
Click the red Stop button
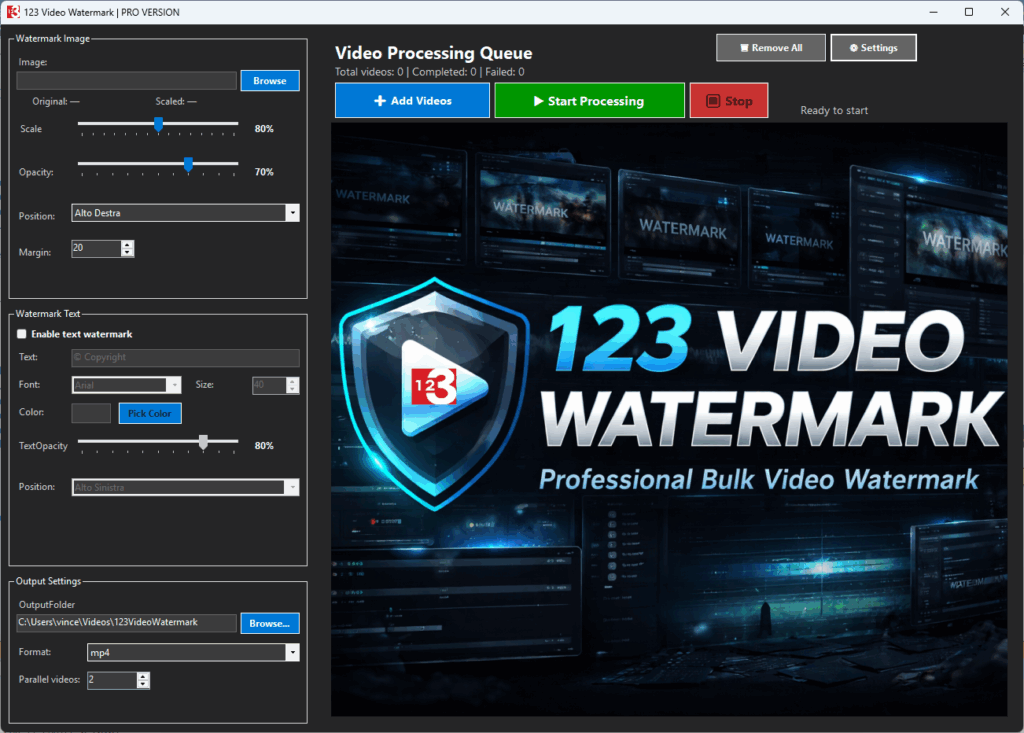click(x=728, y=101)
